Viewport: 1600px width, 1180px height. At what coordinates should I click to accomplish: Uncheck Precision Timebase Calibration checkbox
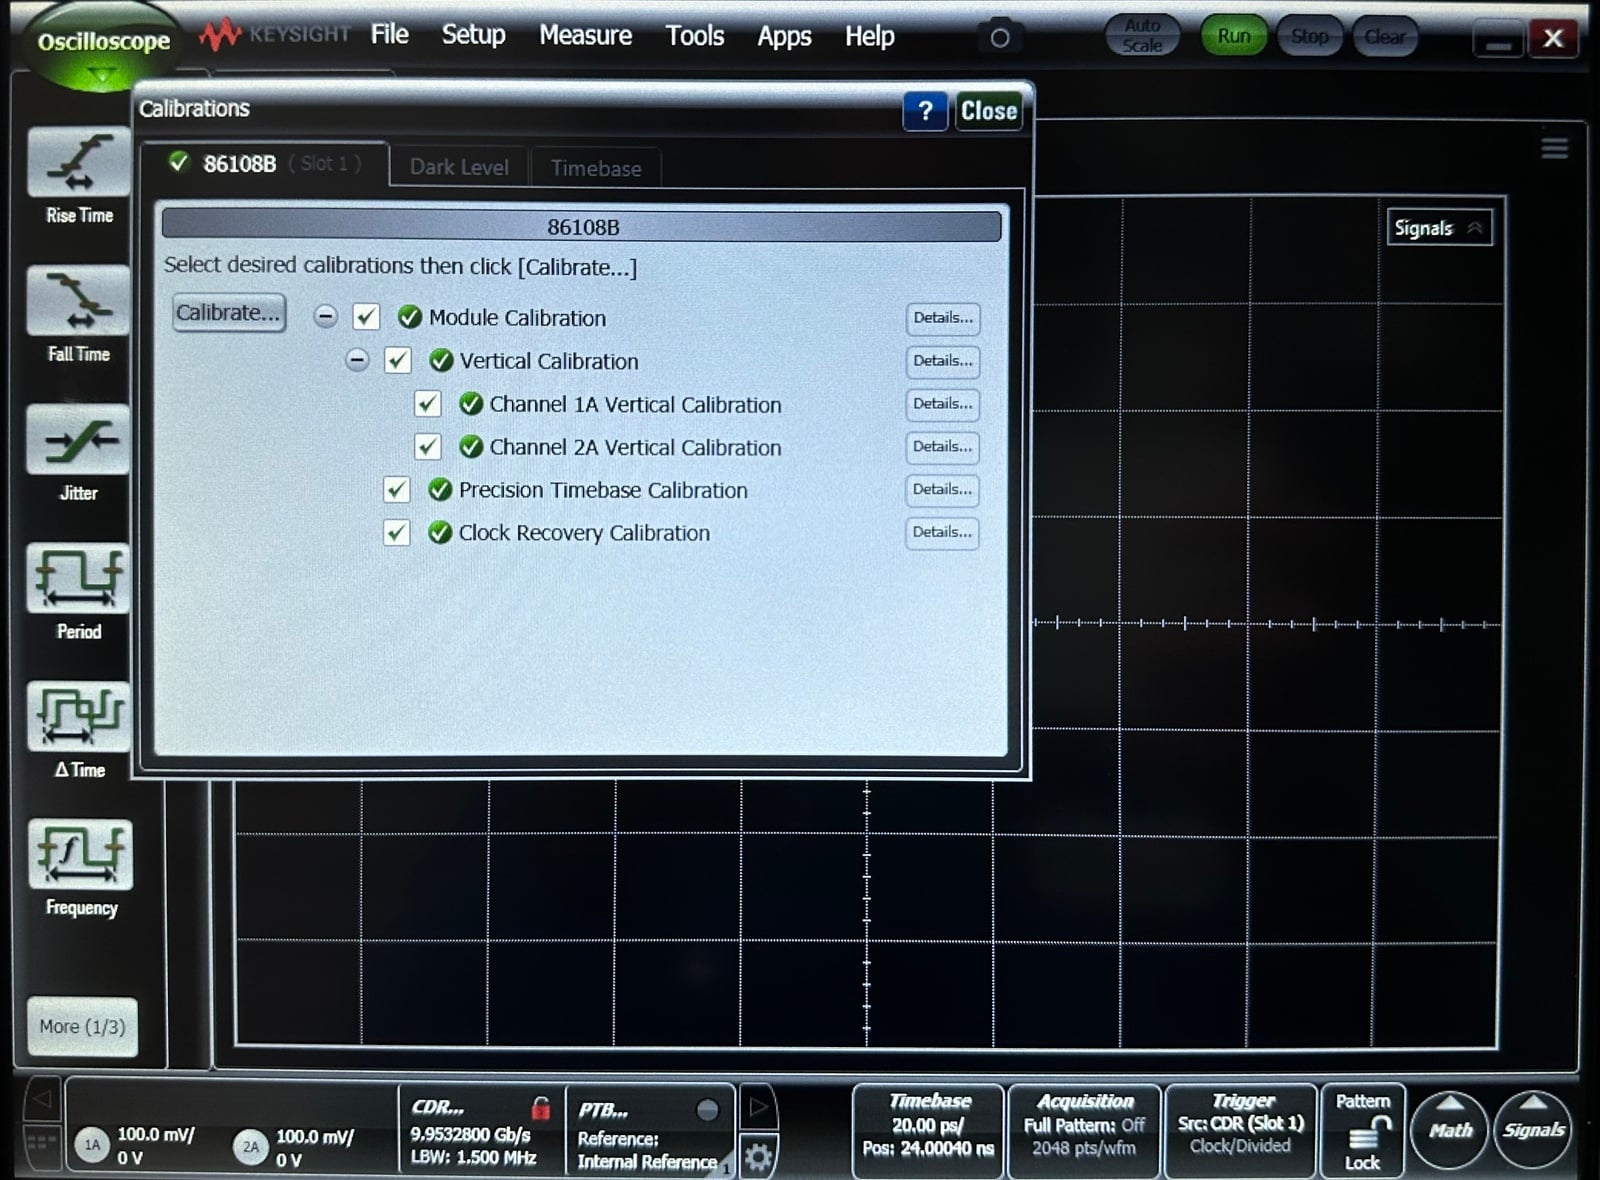click(397, 490)
